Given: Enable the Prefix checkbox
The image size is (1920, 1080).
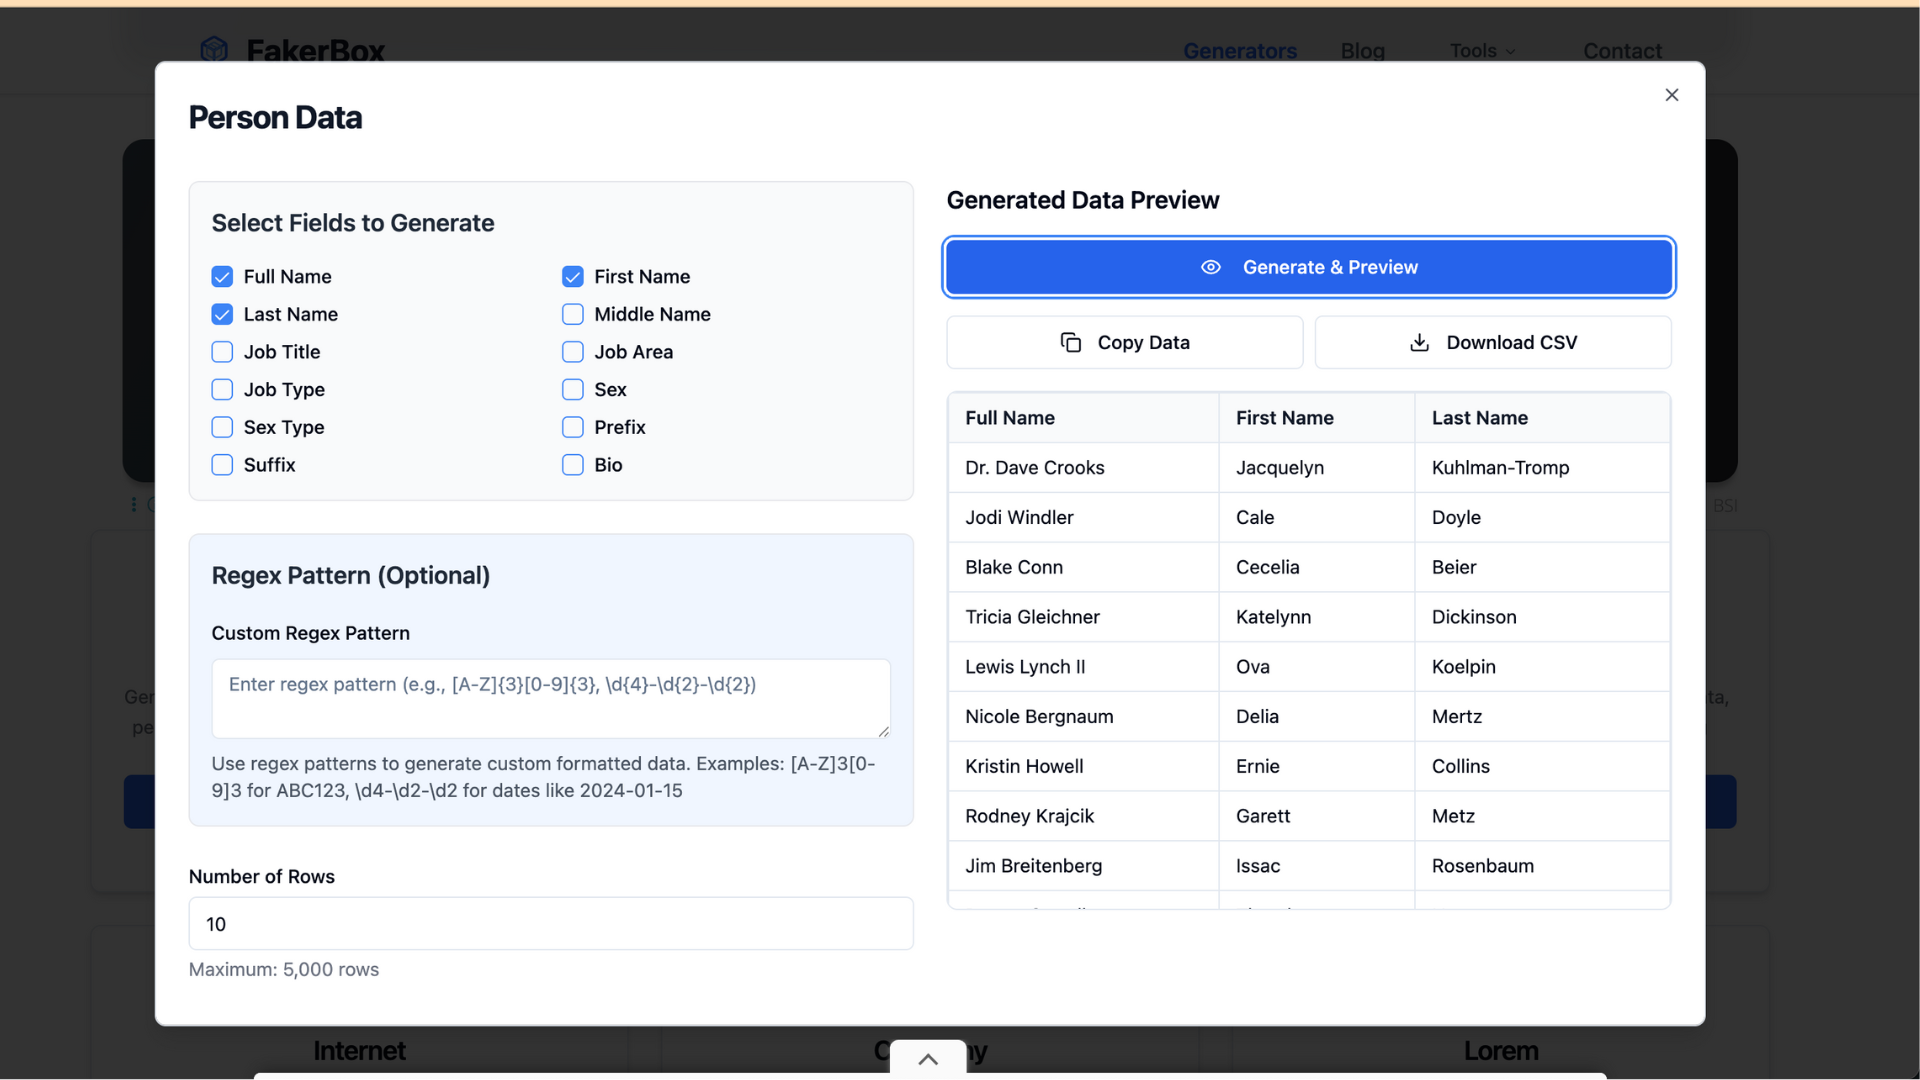Looking at the screenshot, I should tap(571, 427).
